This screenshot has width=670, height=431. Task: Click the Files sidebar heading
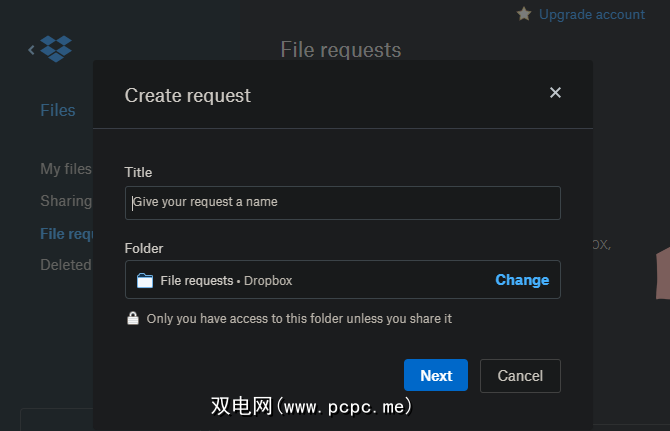coord(58,110)
